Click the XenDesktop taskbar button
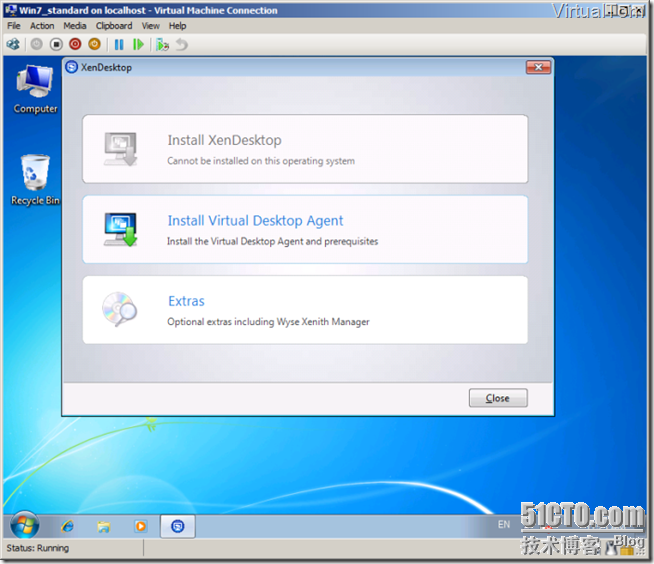Image resolution: width=654 pixels, height=564 pixels. 178,526
